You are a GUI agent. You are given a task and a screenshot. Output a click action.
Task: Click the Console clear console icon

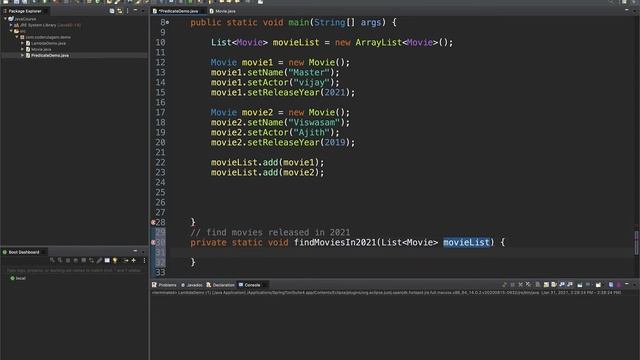tap(538, 285)
